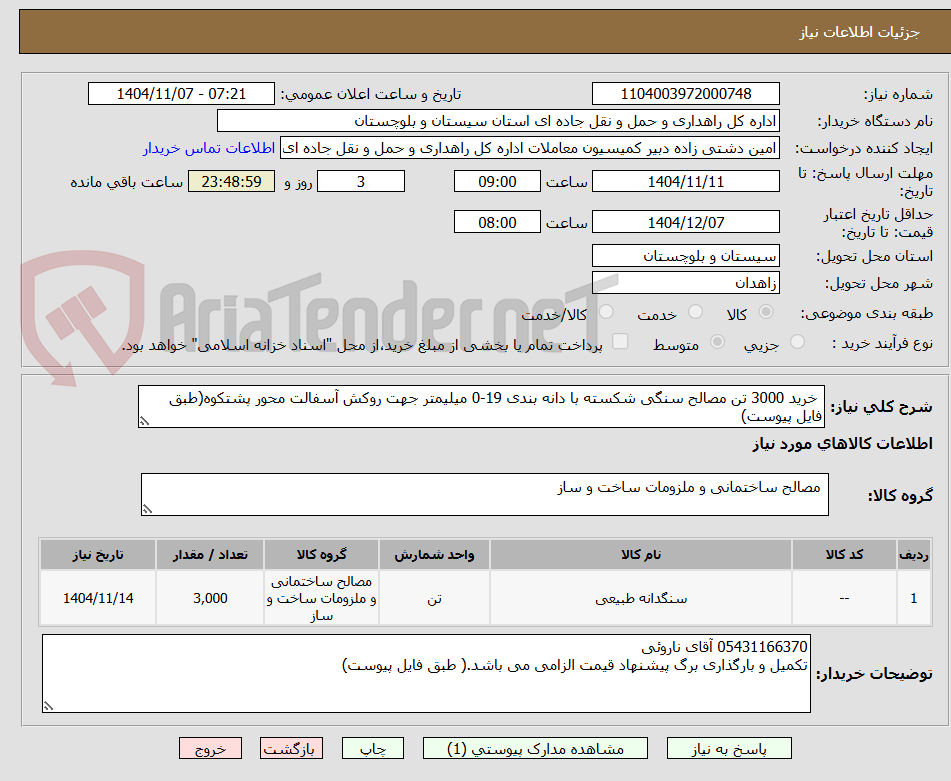Image resolution: width=951 pixels, height=781 pixels.
Task: Click the buyer organization name field
Action: [498, 121]
